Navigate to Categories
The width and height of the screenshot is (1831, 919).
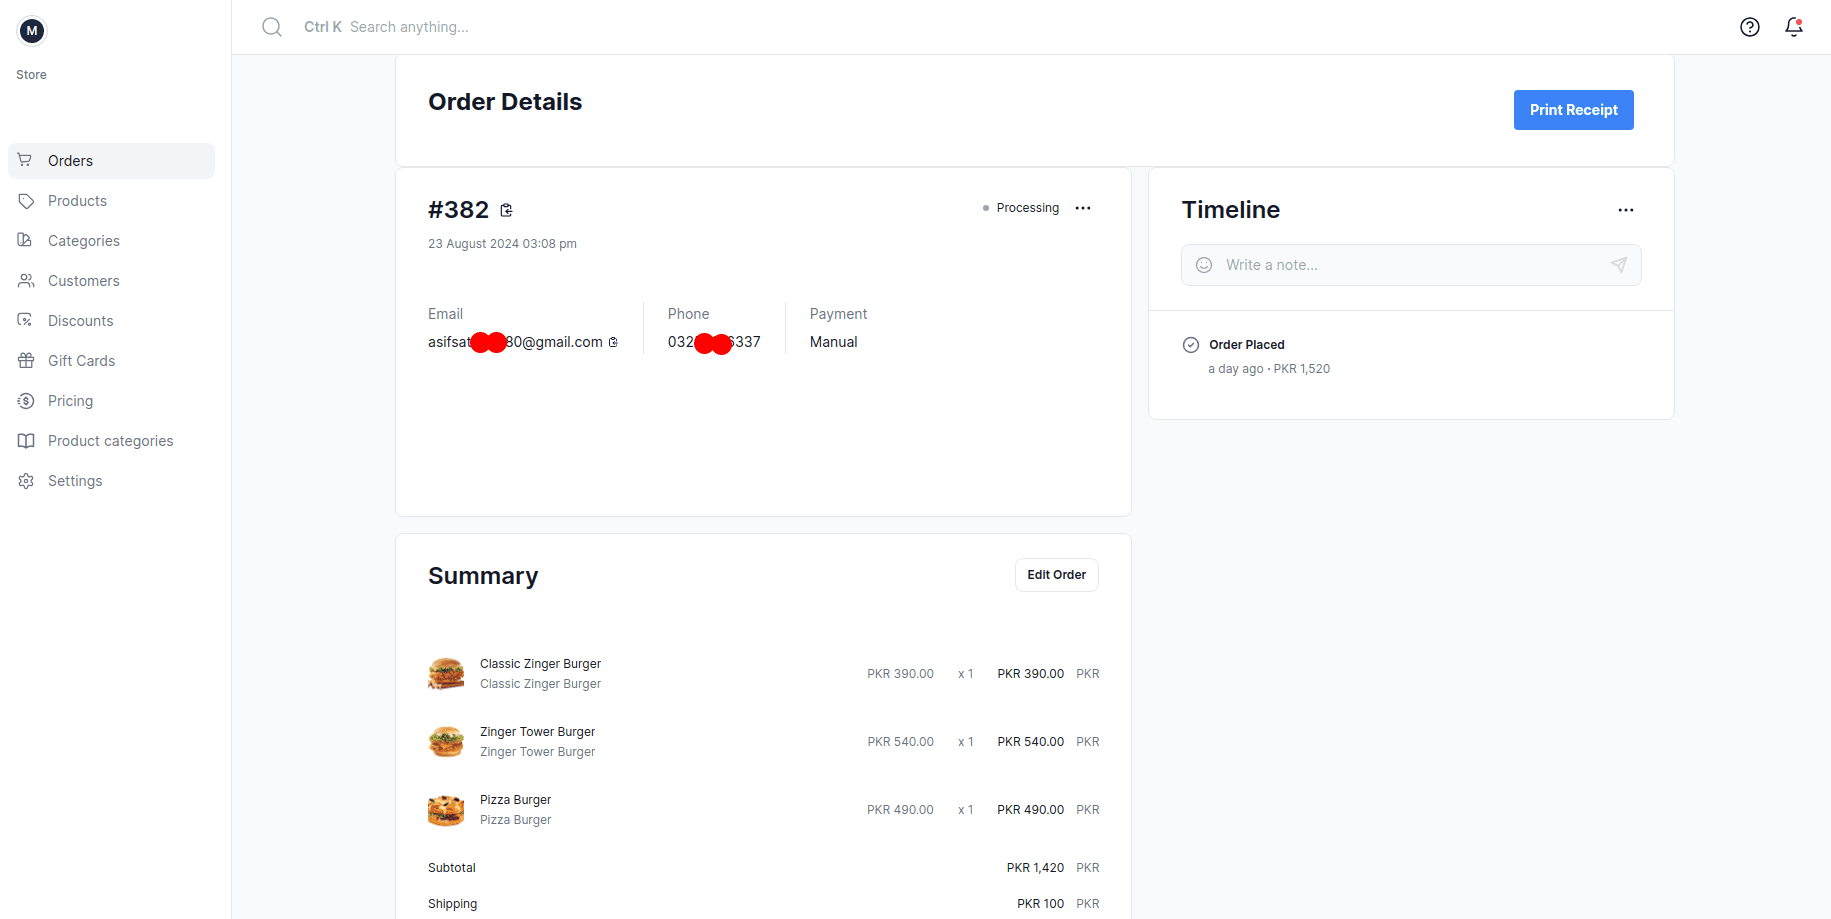pyautogui.click(x=111, y=241)
